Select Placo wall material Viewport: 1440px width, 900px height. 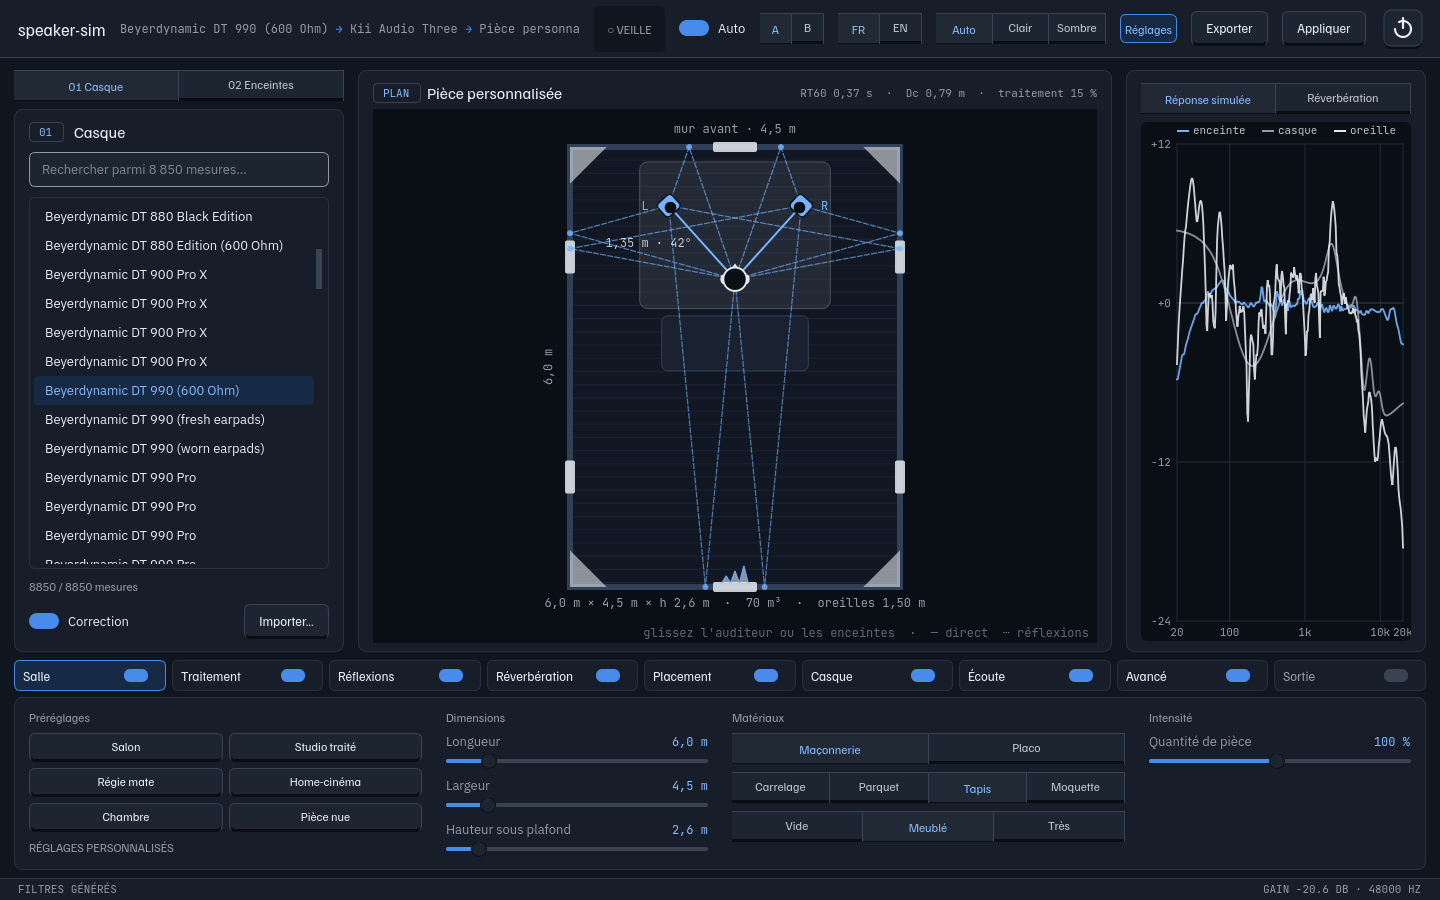1026,748
